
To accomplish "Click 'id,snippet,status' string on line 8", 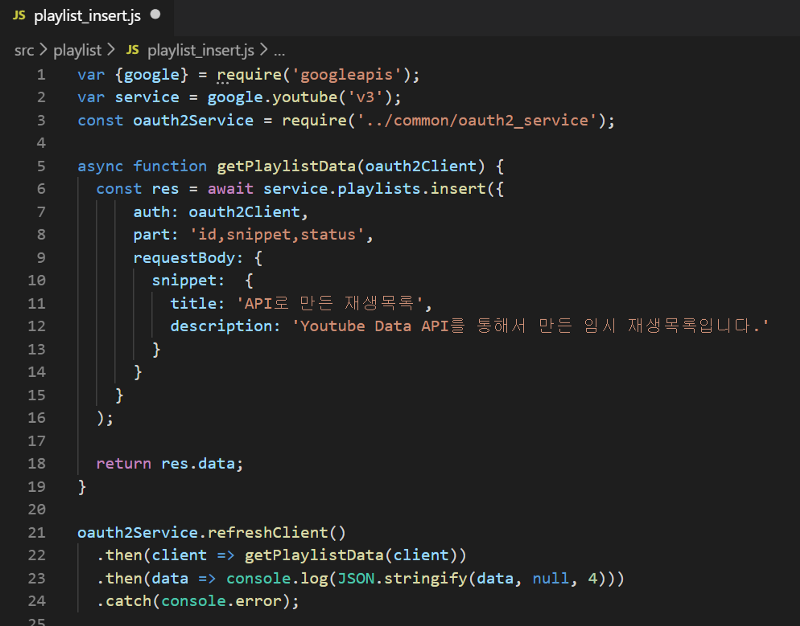I will pyautogui.click(x=277, y=235).
